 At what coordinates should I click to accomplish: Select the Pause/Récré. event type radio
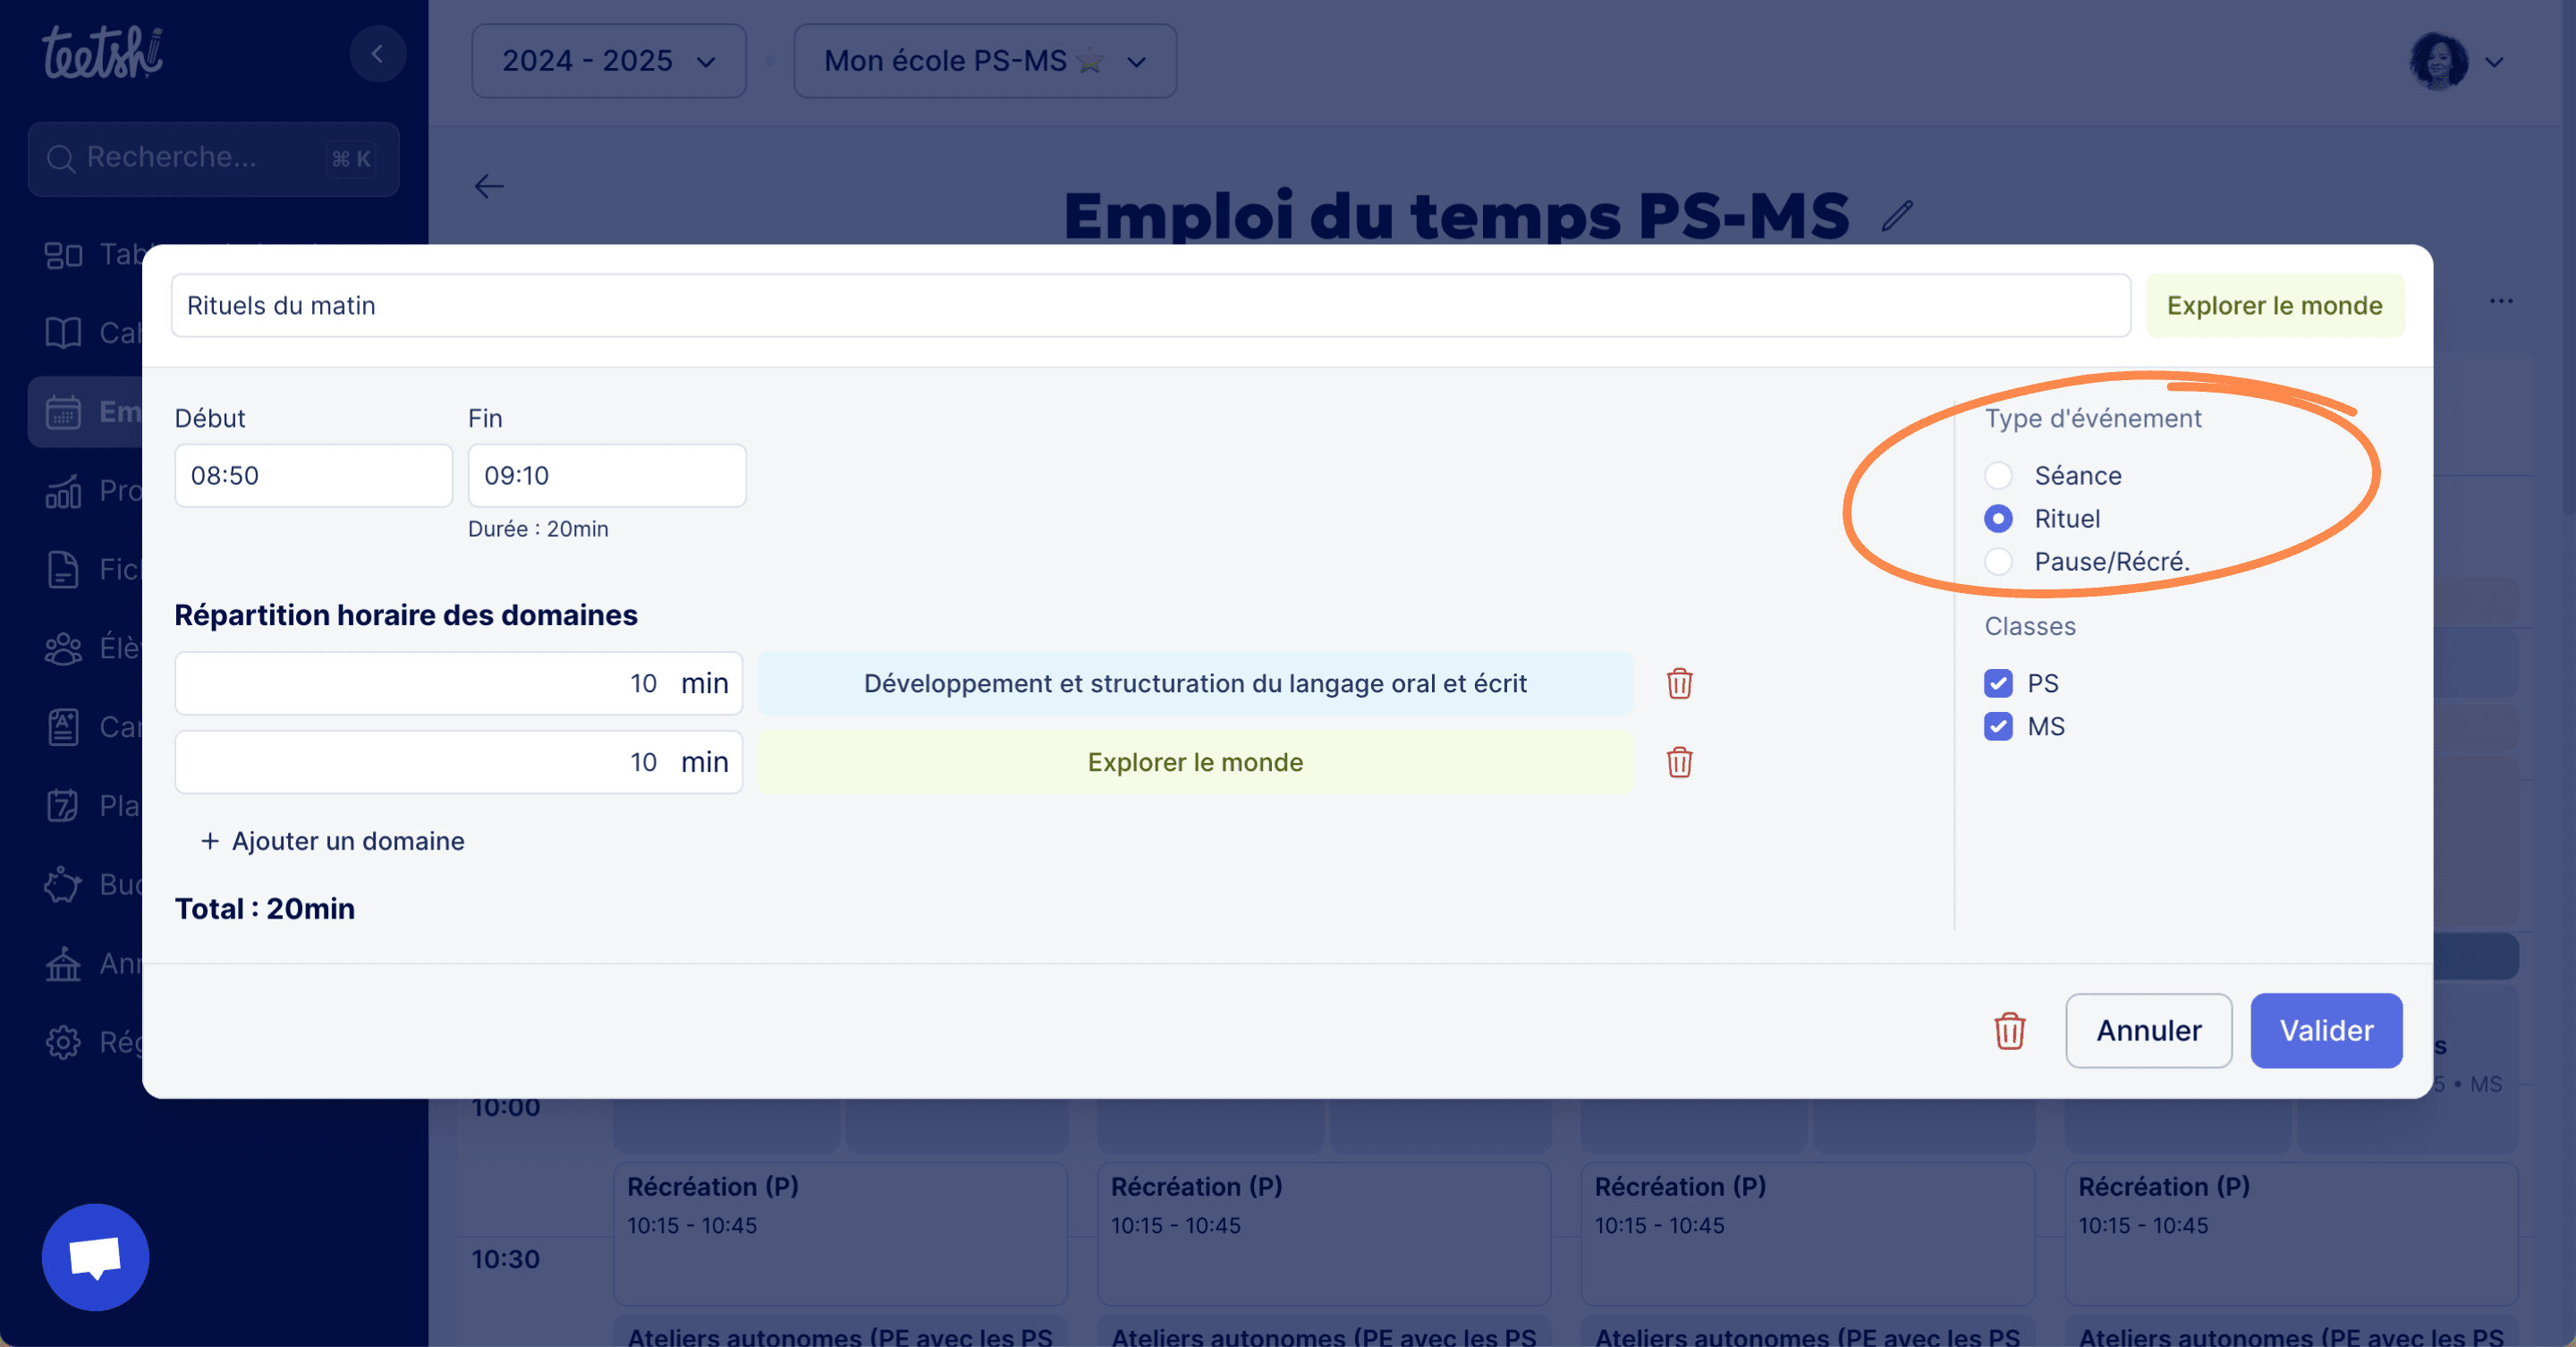click(x=1998, y=561)
